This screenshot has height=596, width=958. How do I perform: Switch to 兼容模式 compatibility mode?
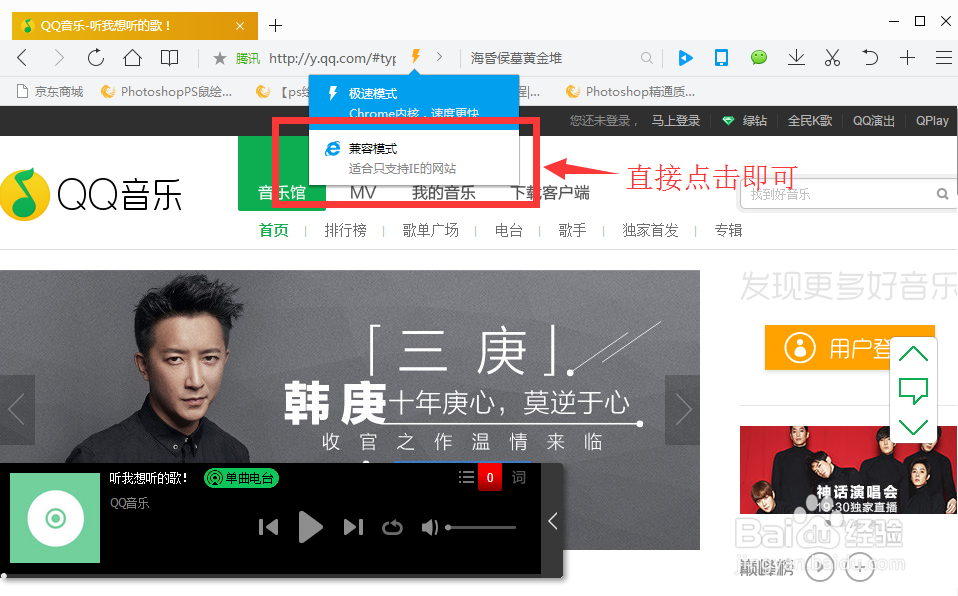[x=374, y=147]
